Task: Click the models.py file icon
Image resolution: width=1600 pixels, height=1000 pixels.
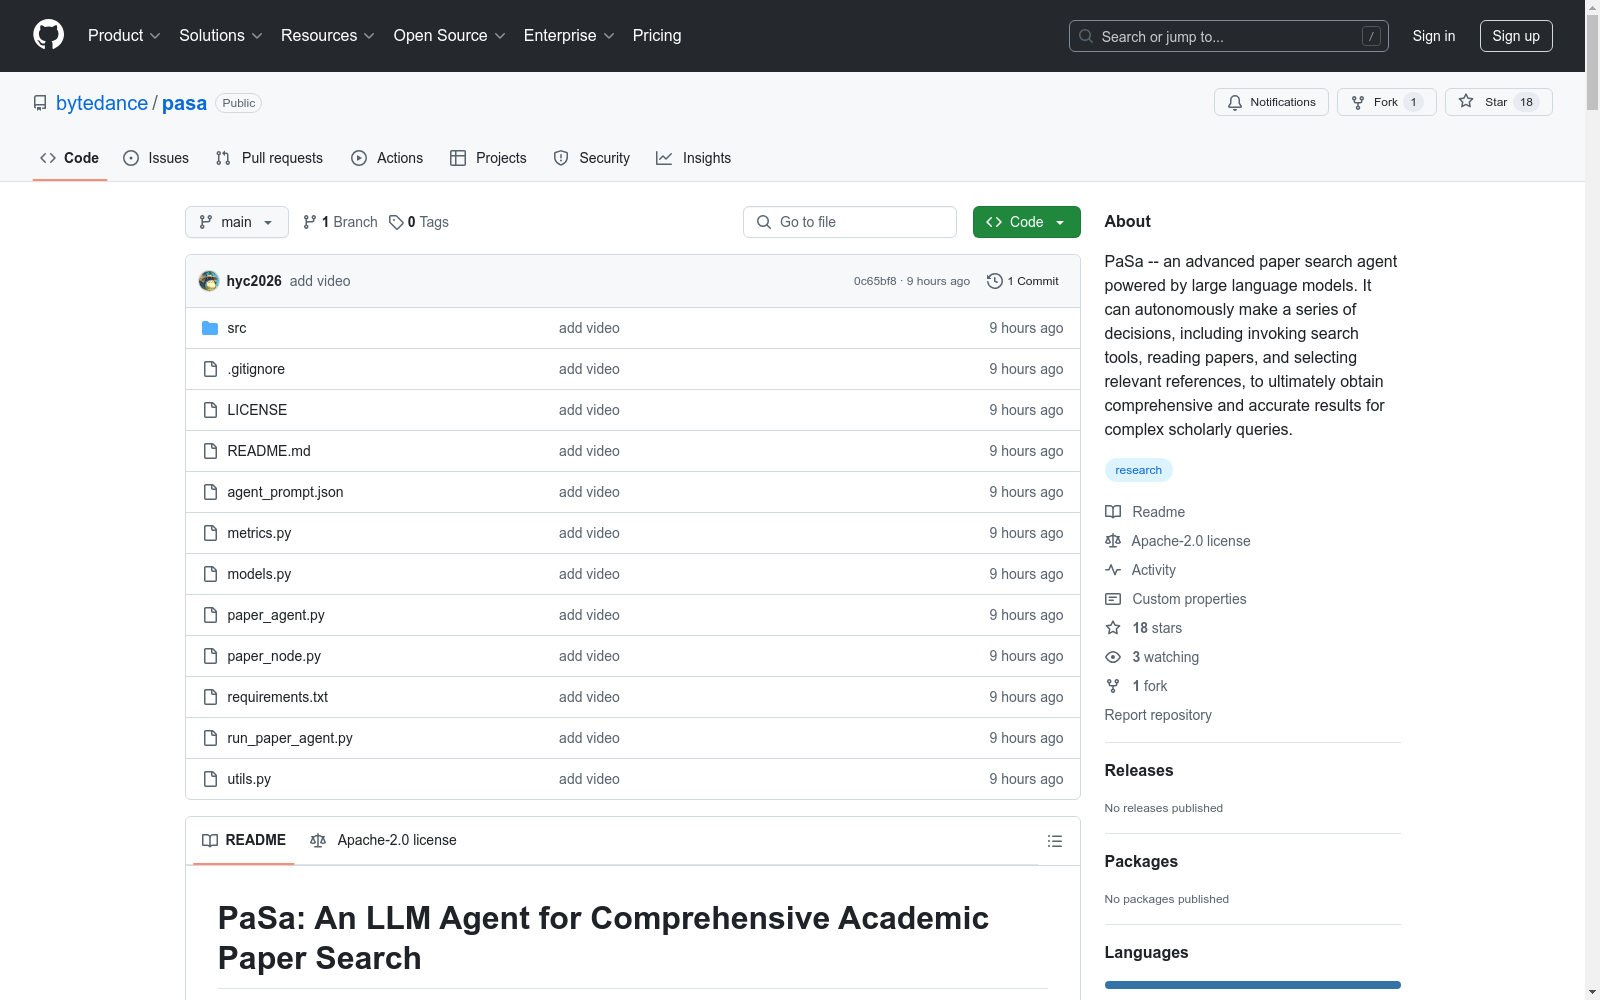Action: pos(210,574)
